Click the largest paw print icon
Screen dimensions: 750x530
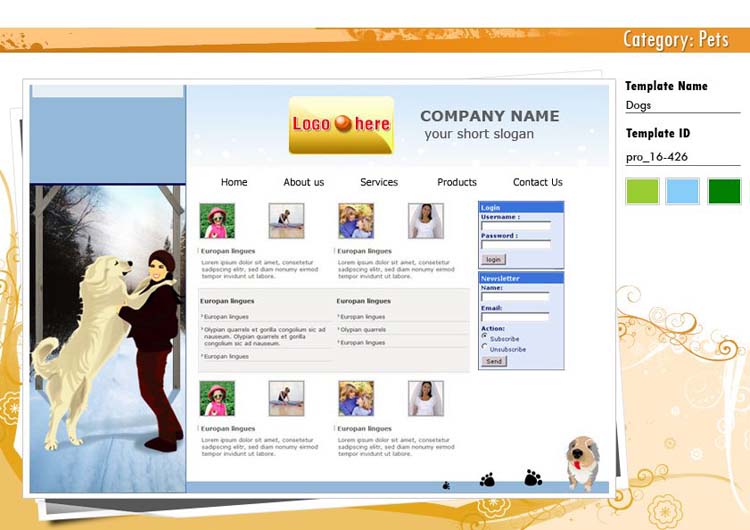(533, 478)
